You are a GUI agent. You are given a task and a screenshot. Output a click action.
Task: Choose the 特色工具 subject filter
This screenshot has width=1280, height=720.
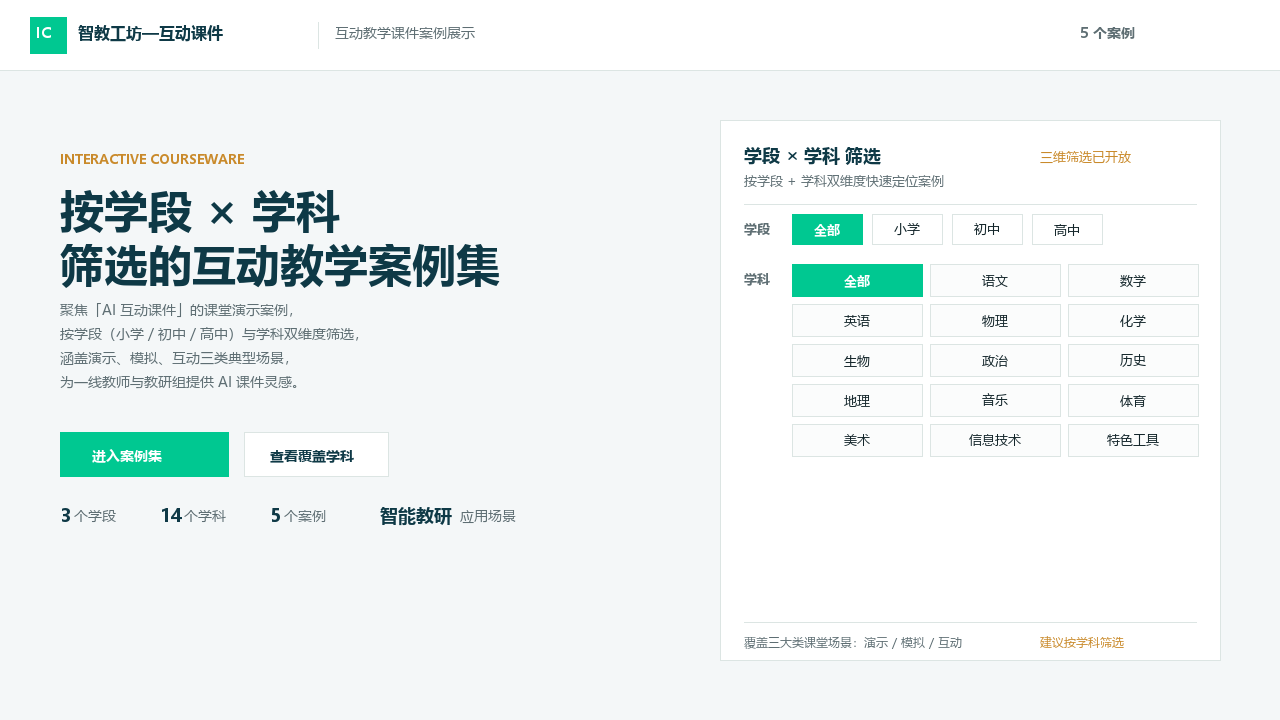tap(1133, 441)
